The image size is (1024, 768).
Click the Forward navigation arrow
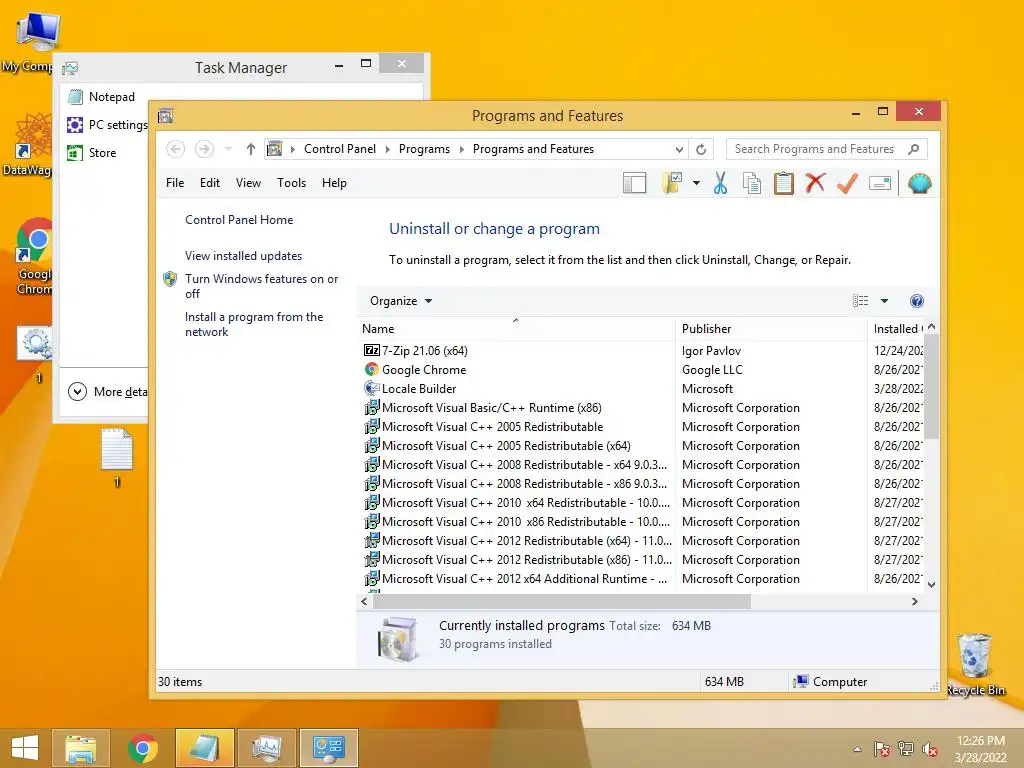(204, 150)
